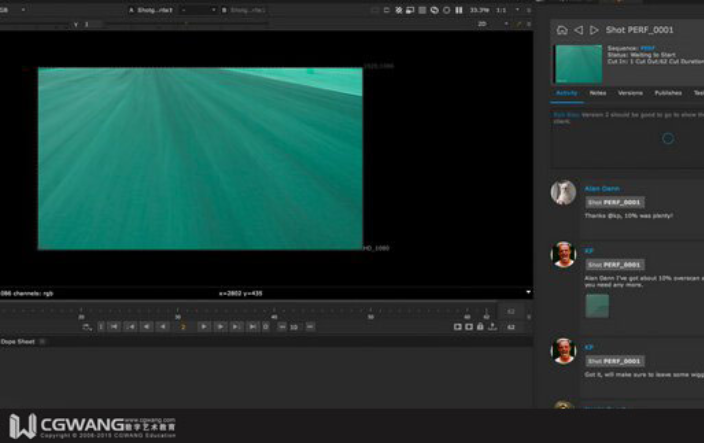Switch to the Versions tab
The width and height of the screenshot is (704, 443).
pos(630,93)
